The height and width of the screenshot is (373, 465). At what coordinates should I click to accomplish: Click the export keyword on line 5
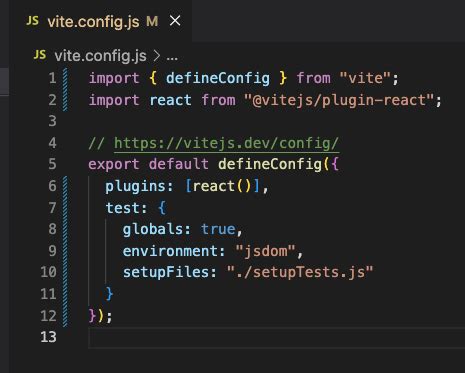114,165
